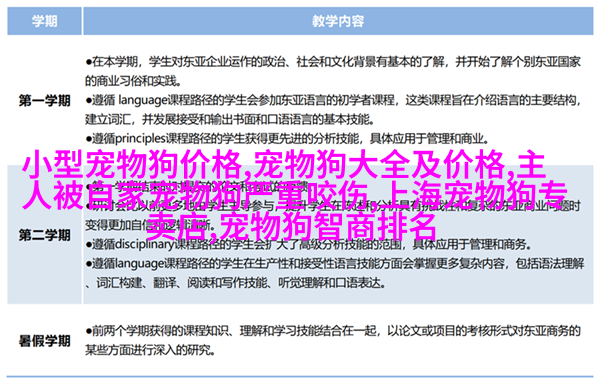600x384 pixels.
Task: Select the '第二学期' row label
Action: point(44,235)
